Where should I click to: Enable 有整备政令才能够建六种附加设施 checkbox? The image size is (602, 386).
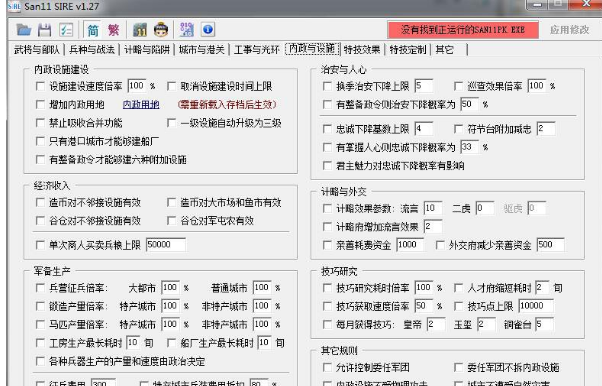pyautogui.click(x=40, y=159)
